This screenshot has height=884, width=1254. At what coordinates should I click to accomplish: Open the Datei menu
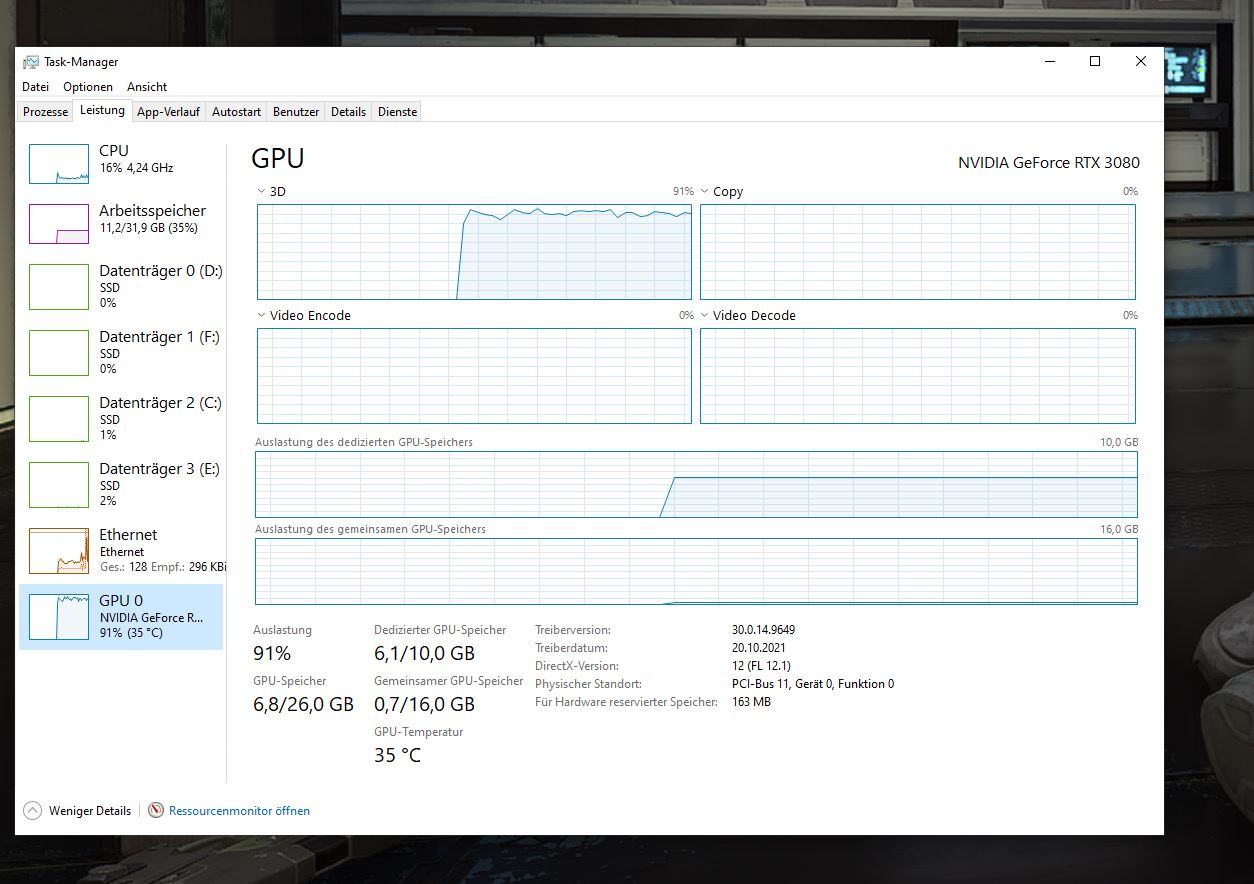[35, 87]
